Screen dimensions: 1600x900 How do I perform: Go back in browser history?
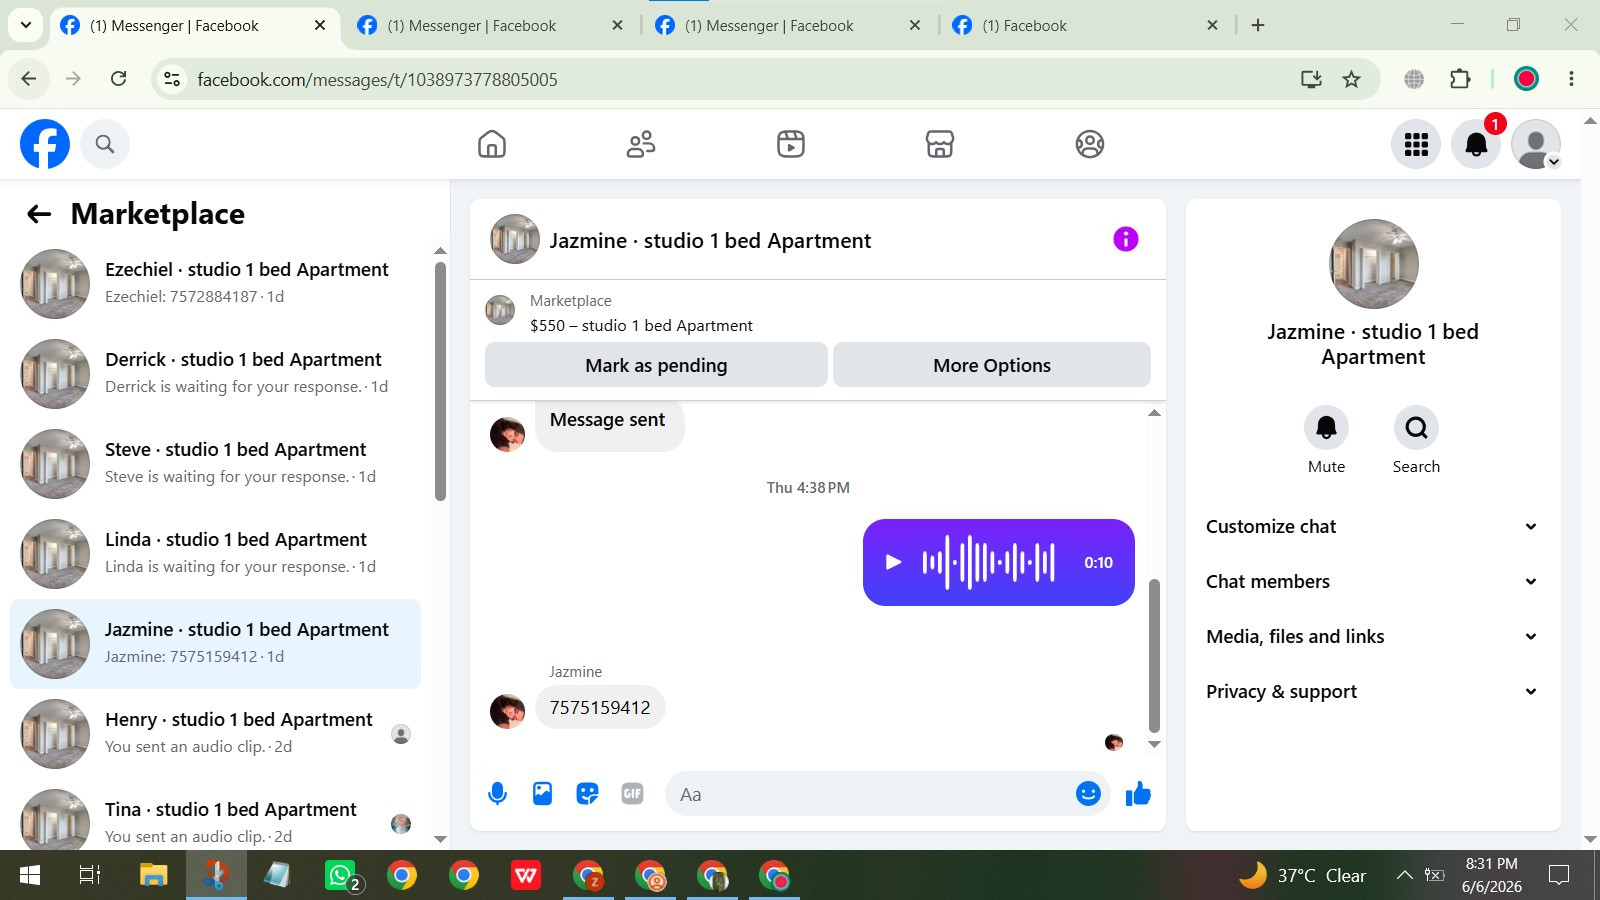[29, 79]
